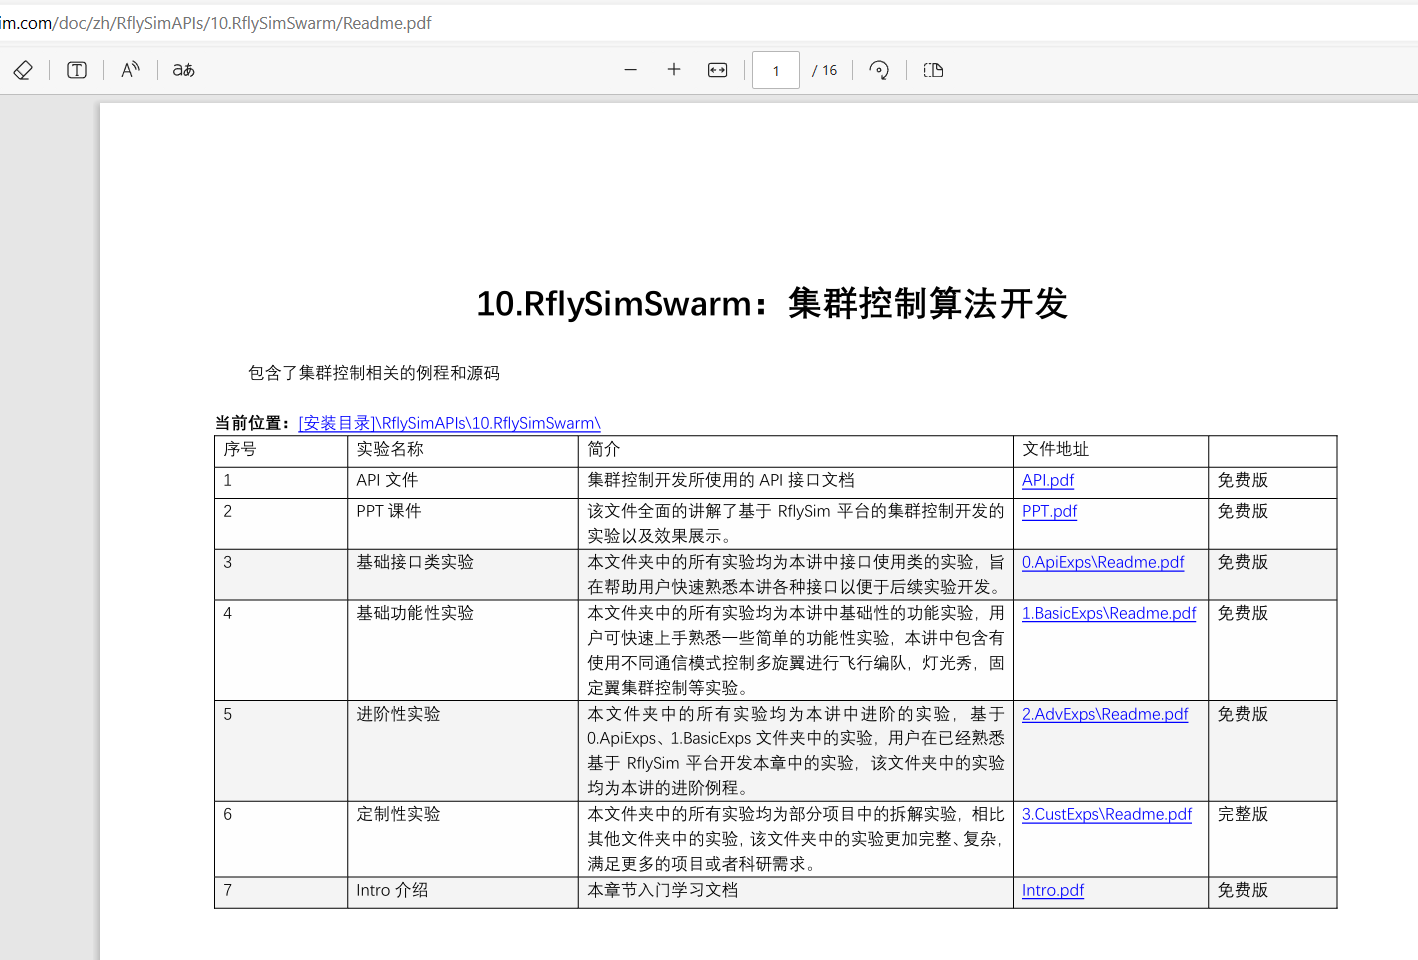Open the 0.ApiExps\Readme.pdf link
This screenshot has height=960, width=1418.
click(x=1102, y=563)
